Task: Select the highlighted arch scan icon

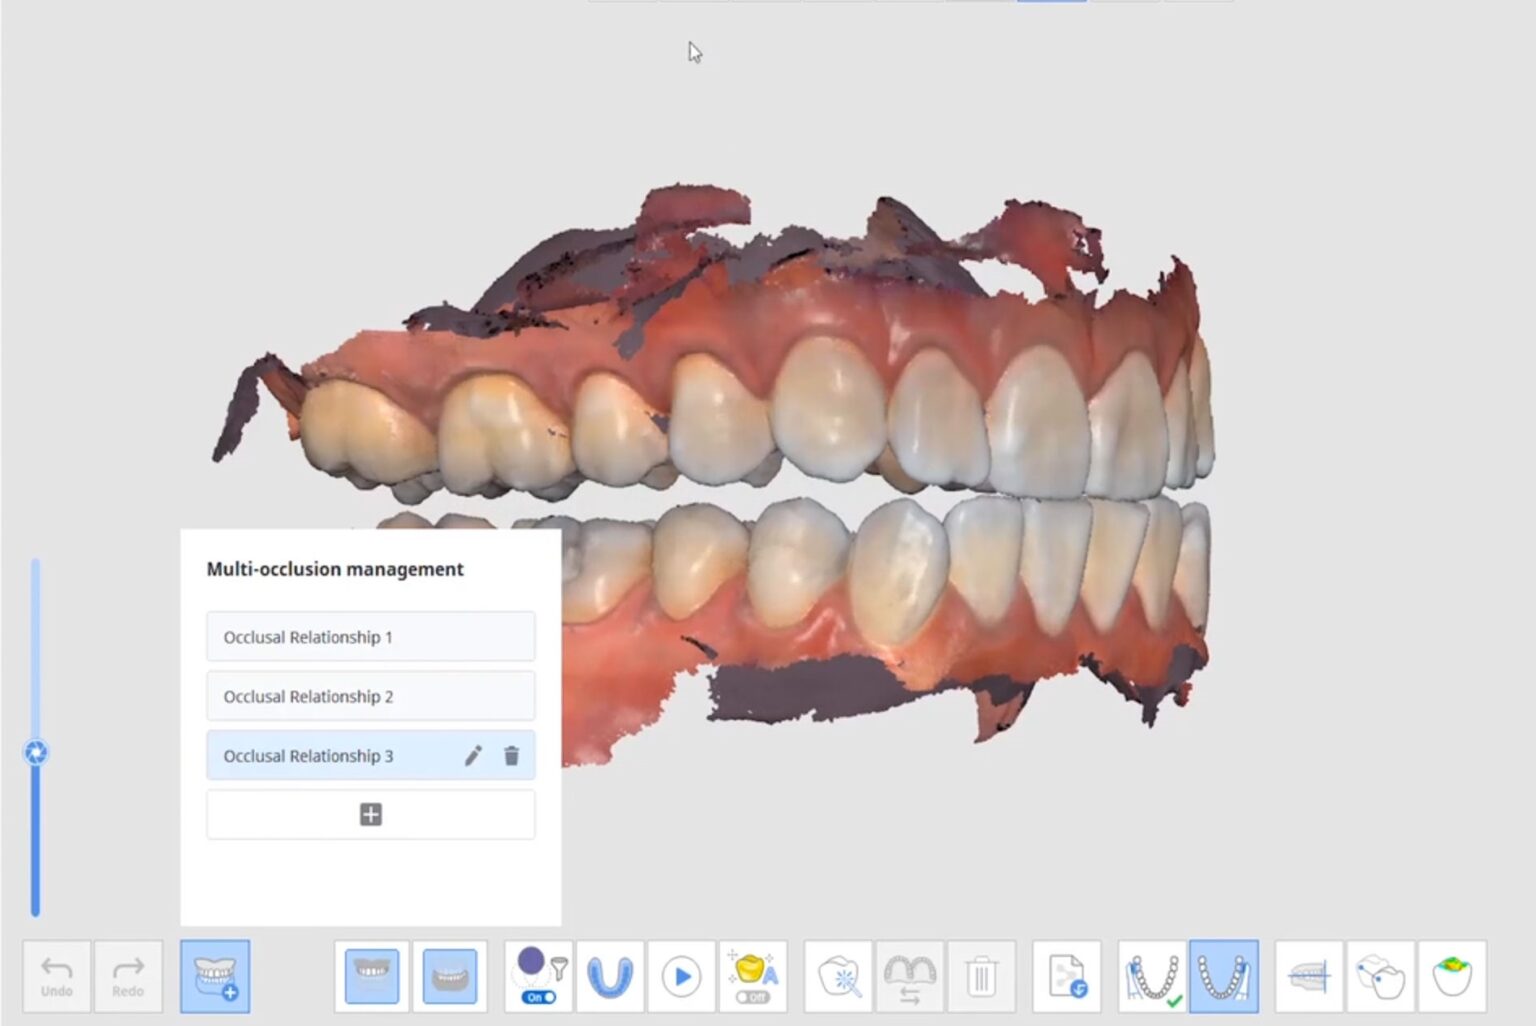Action: coord(1224,976)
